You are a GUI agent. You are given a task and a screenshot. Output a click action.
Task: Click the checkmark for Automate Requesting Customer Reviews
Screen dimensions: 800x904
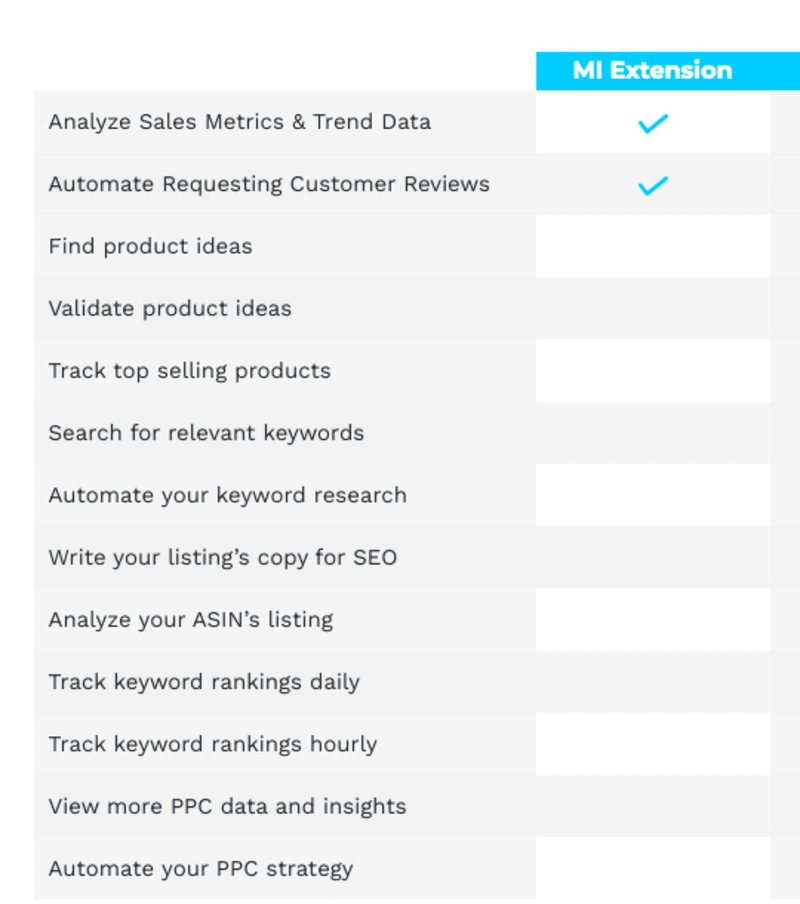[653, 186]
